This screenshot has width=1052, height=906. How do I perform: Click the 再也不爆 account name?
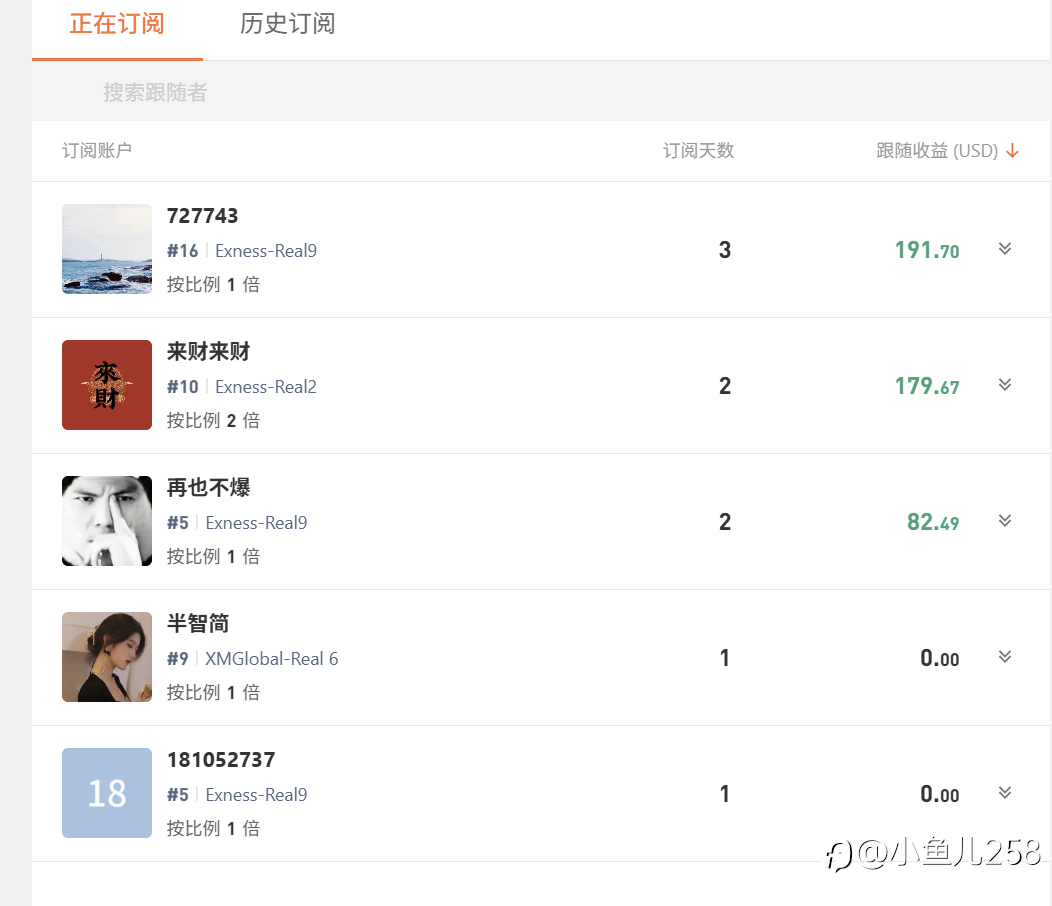coord(208,488)
